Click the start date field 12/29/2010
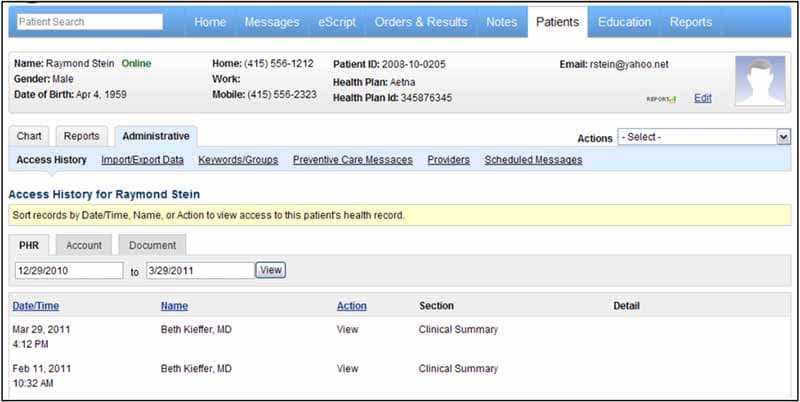Screen dimensions: 800x402 (x=68, y=270)
